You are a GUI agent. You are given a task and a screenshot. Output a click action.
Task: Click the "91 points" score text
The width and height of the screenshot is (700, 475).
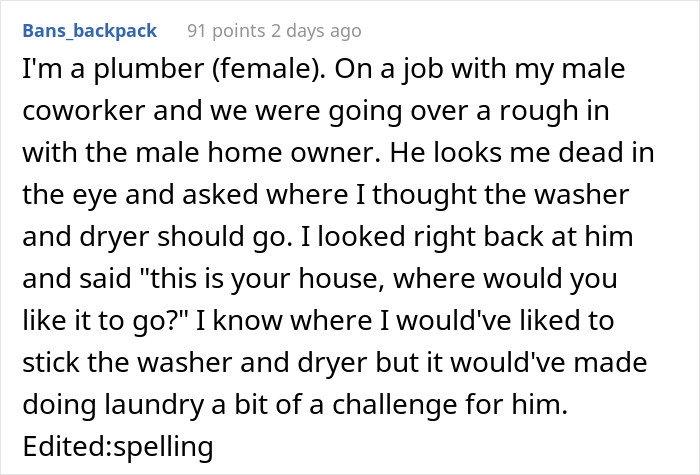226,31
